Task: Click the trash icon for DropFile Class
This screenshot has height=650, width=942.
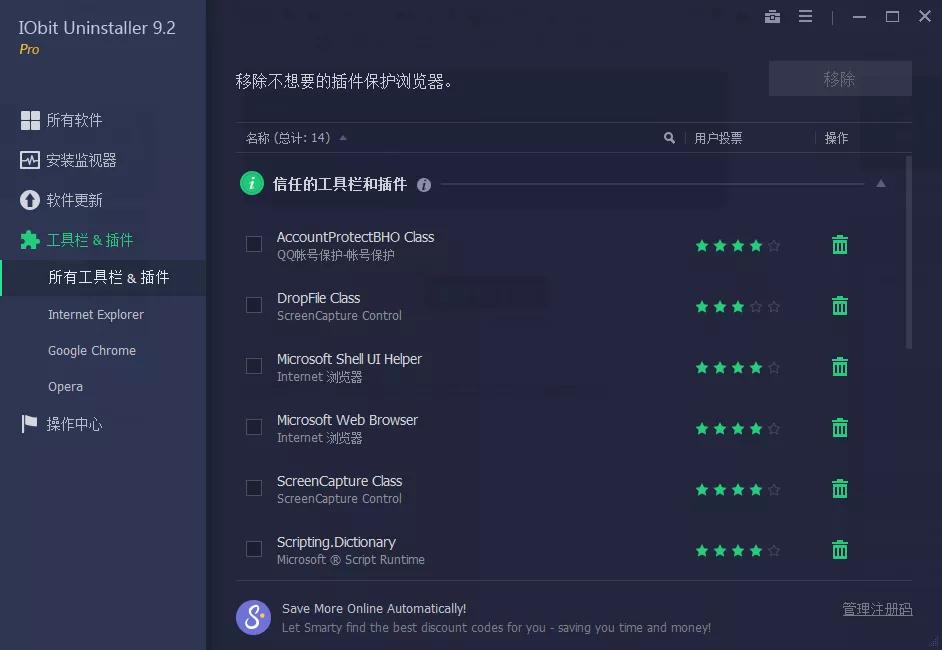Action: point(839,305)
